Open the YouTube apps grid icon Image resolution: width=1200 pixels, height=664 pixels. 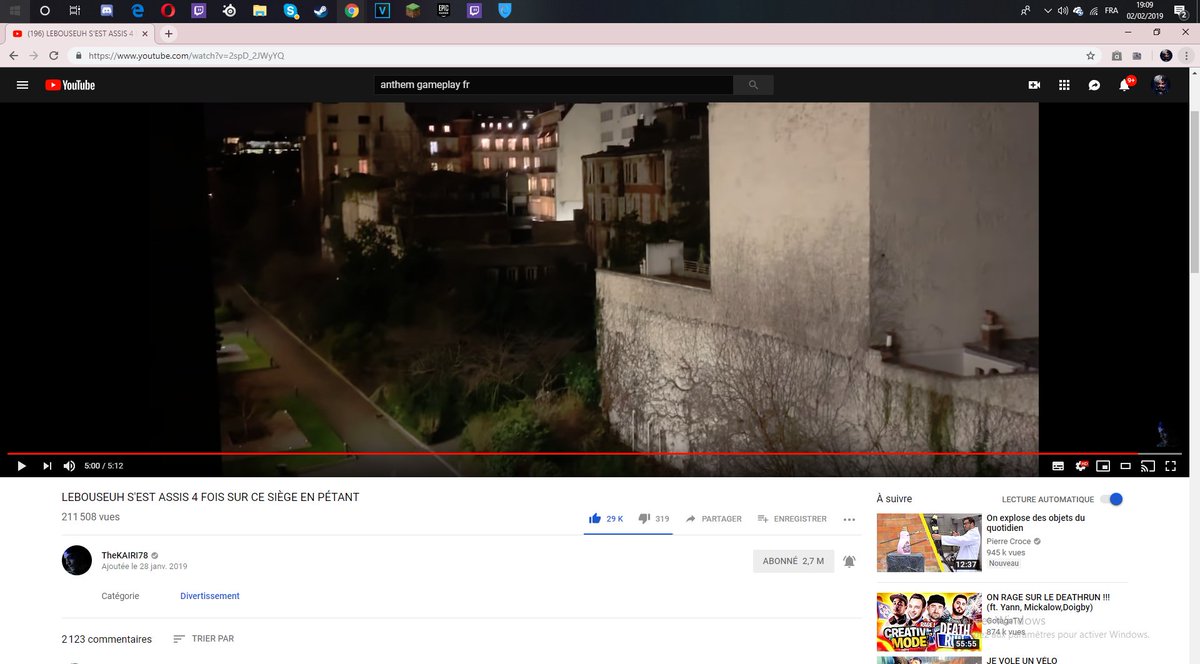coord(1064,85)
